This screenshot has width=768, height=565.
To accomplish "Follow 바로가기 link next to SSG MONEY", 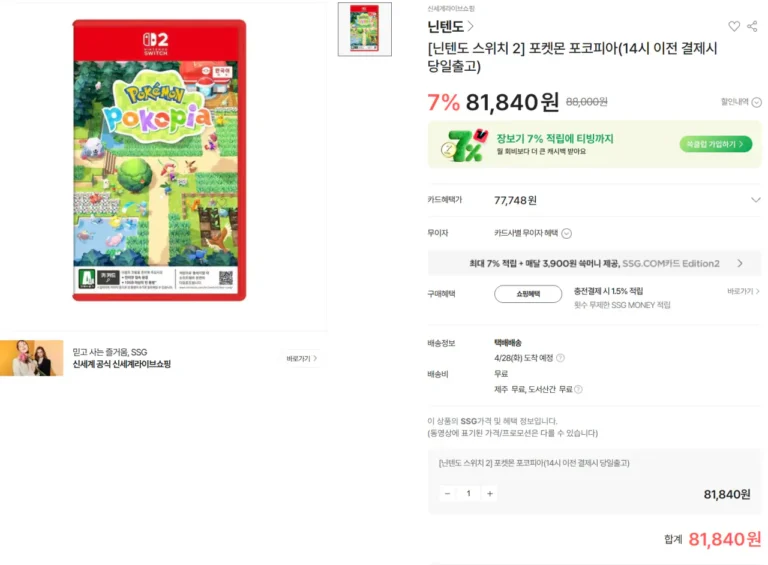I will pyautogui.click(x=743, y=291).
